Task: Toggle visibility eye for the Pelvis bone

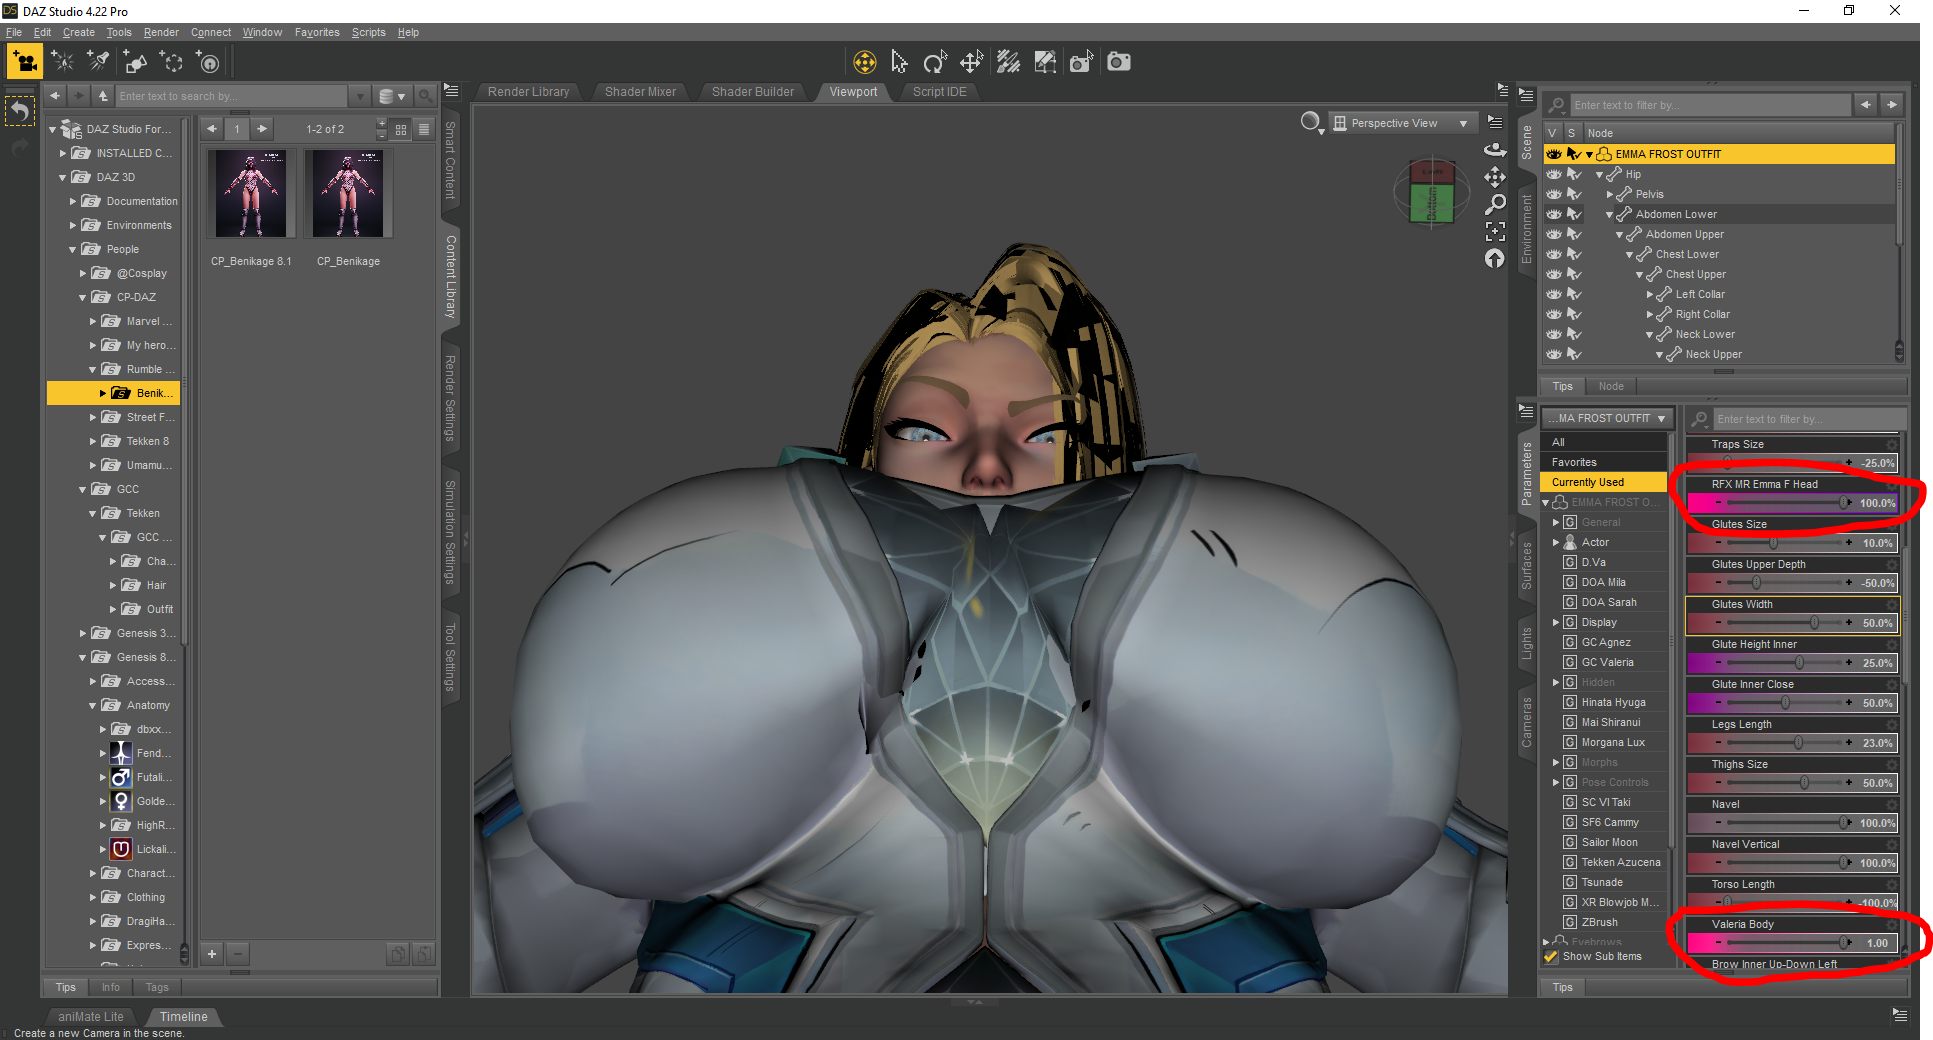Action: (x=1554, y=194)
